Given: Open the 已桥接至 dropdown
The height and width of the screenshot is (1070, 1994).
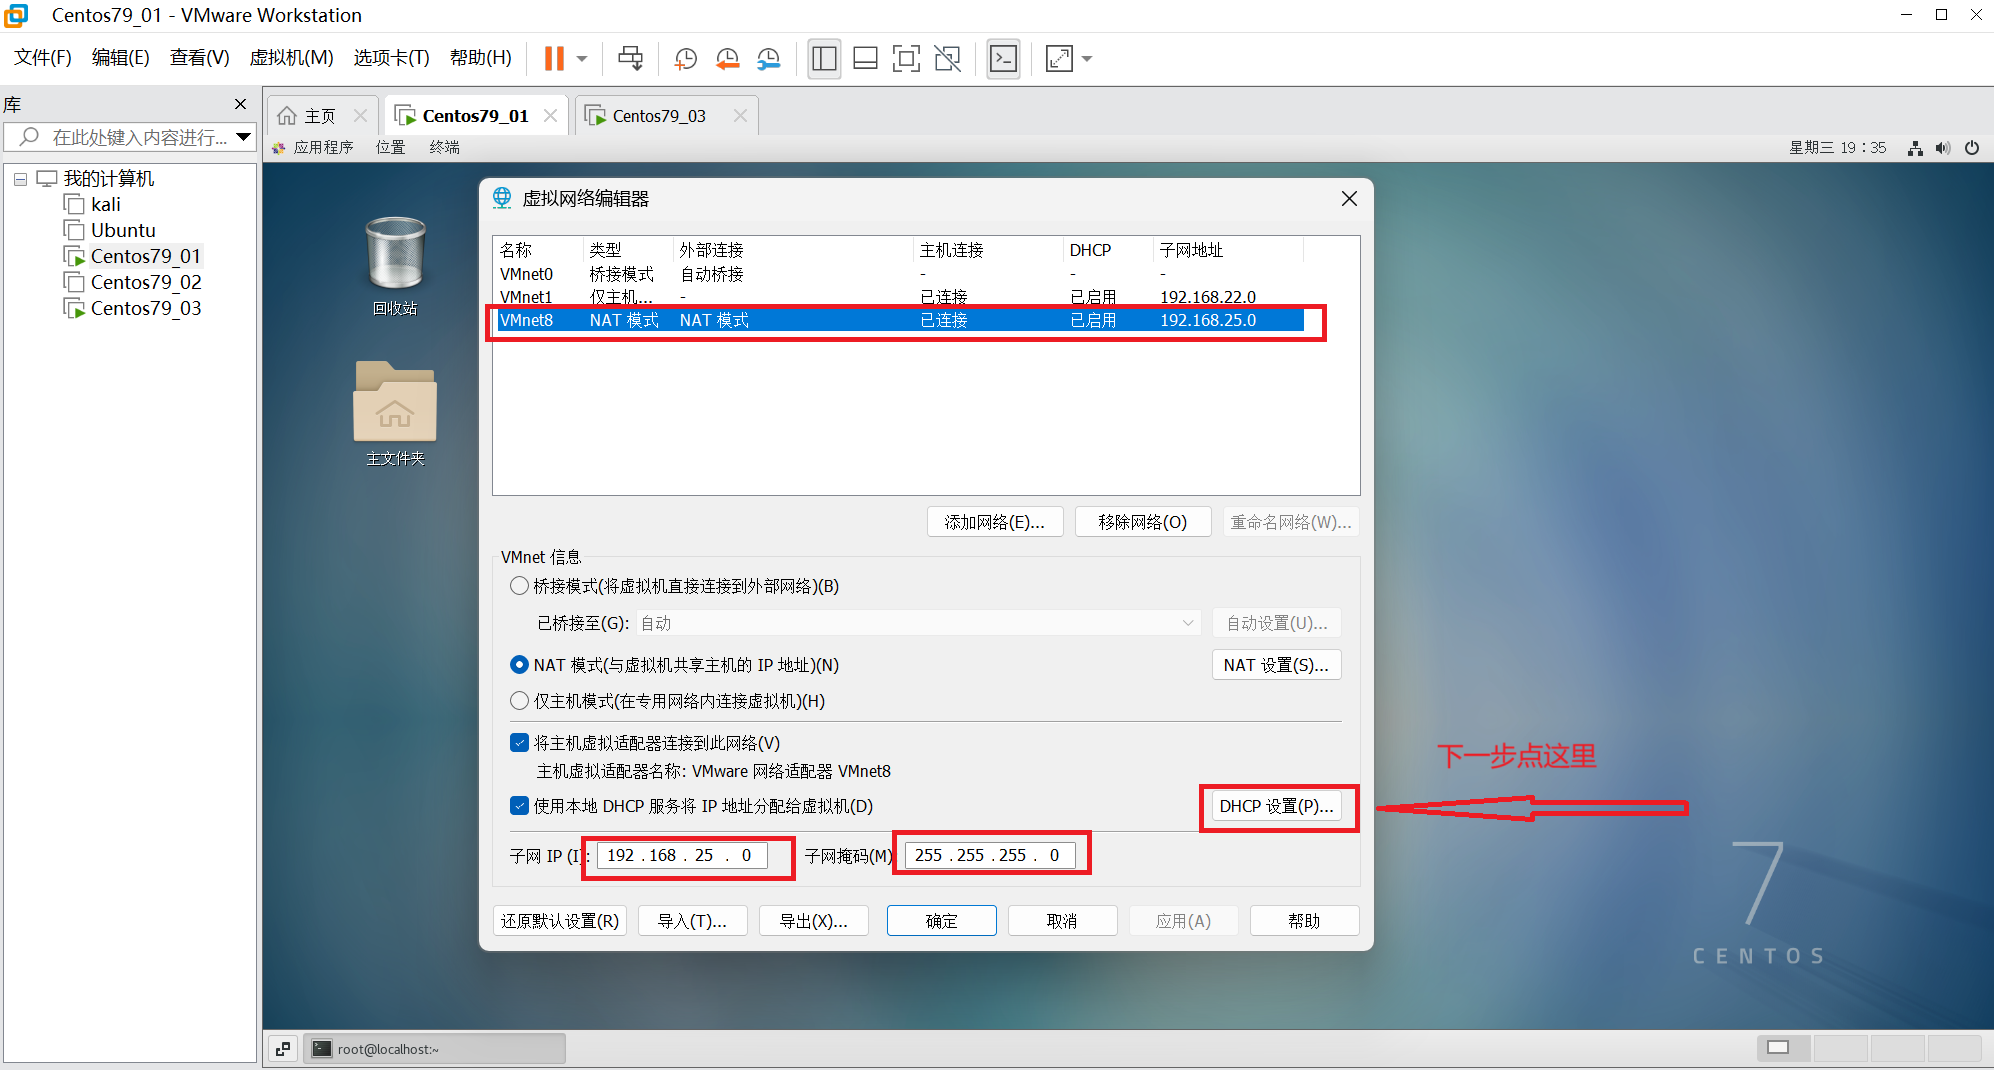Looking at the screenshot, I should click(918, 623).
